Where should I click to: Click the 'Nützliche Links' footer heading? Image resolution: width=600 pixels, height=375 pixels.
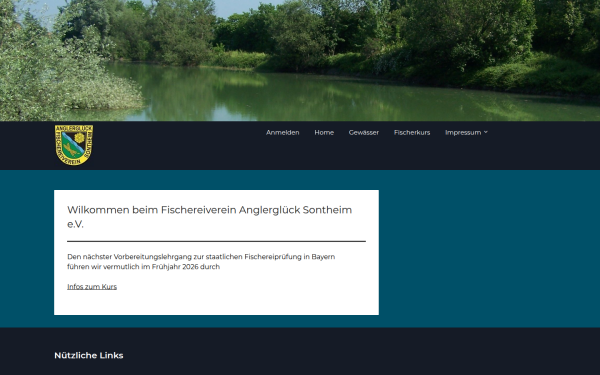[x=89, y=355]
